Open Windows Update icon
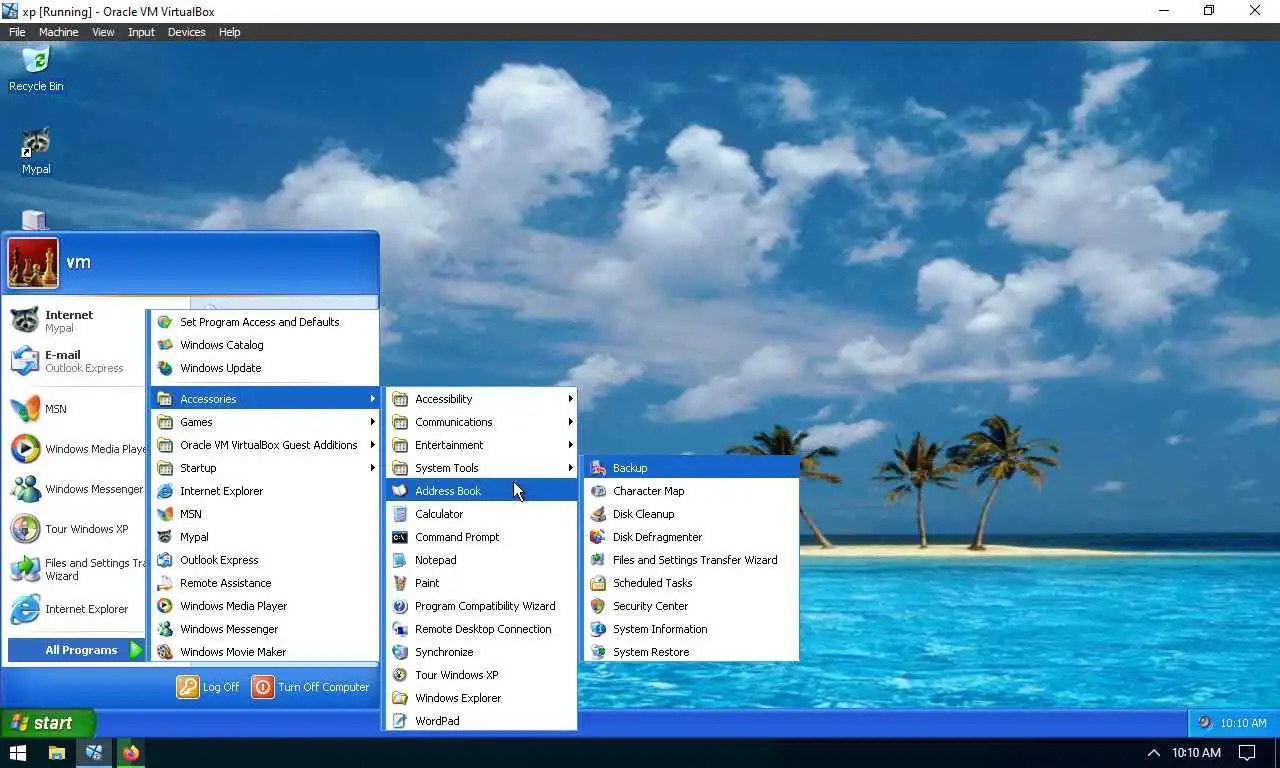1280x768 pixels. coord(165,368)
